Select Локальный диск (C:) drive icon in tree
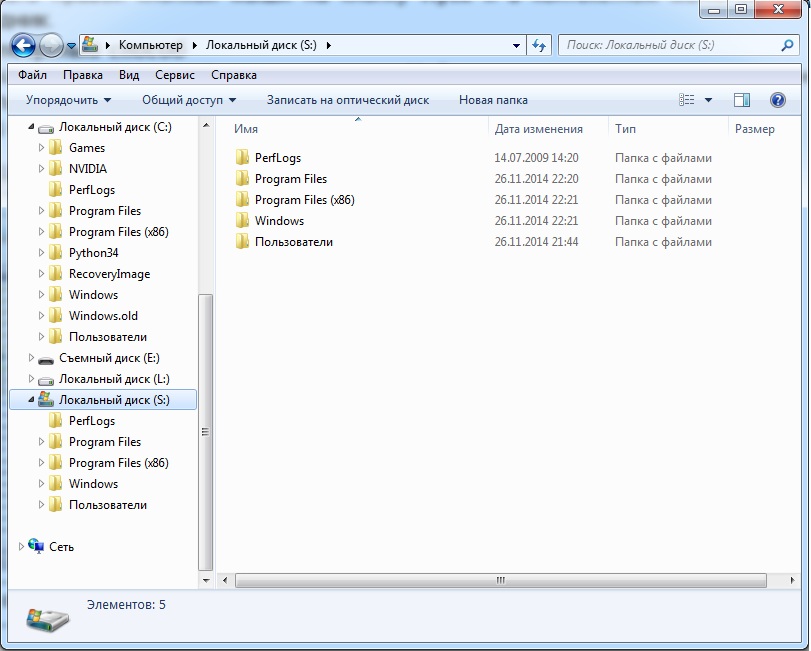This screenshot has width=811, height=651. pos(46,128)
